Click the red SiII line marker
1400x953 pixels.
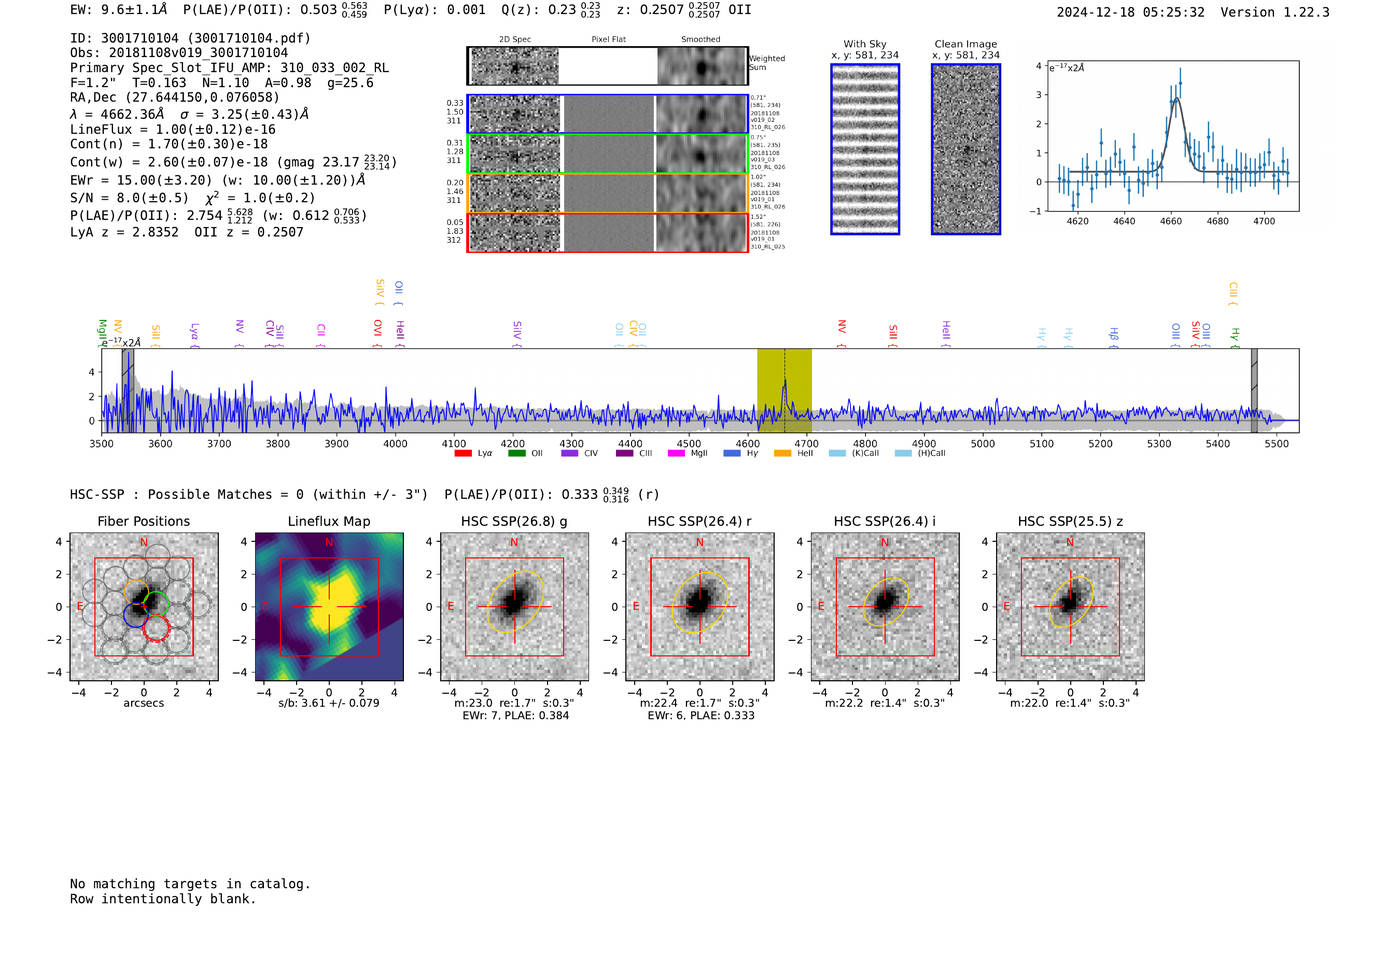tap(893, 335)
